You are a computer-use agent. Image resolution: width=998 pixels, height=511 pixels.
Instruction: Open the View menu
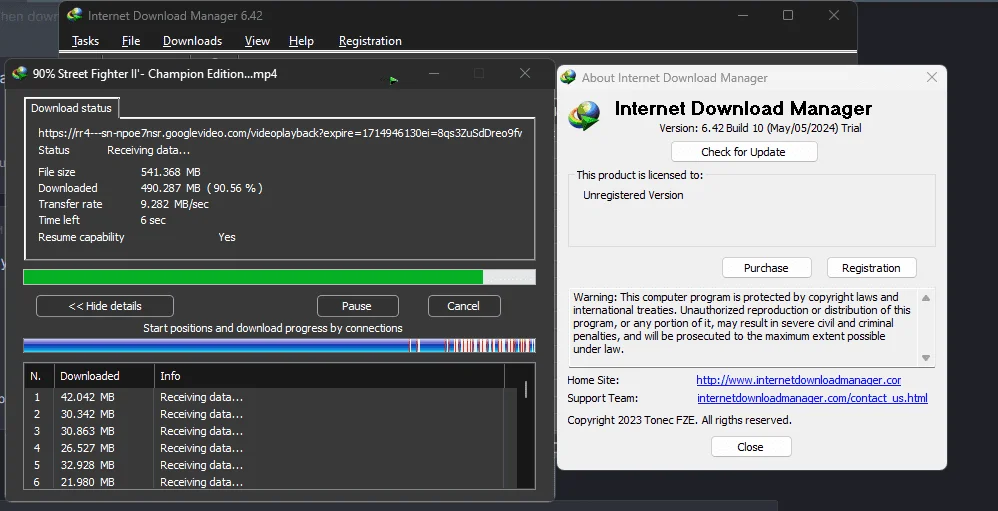point(257,41)
